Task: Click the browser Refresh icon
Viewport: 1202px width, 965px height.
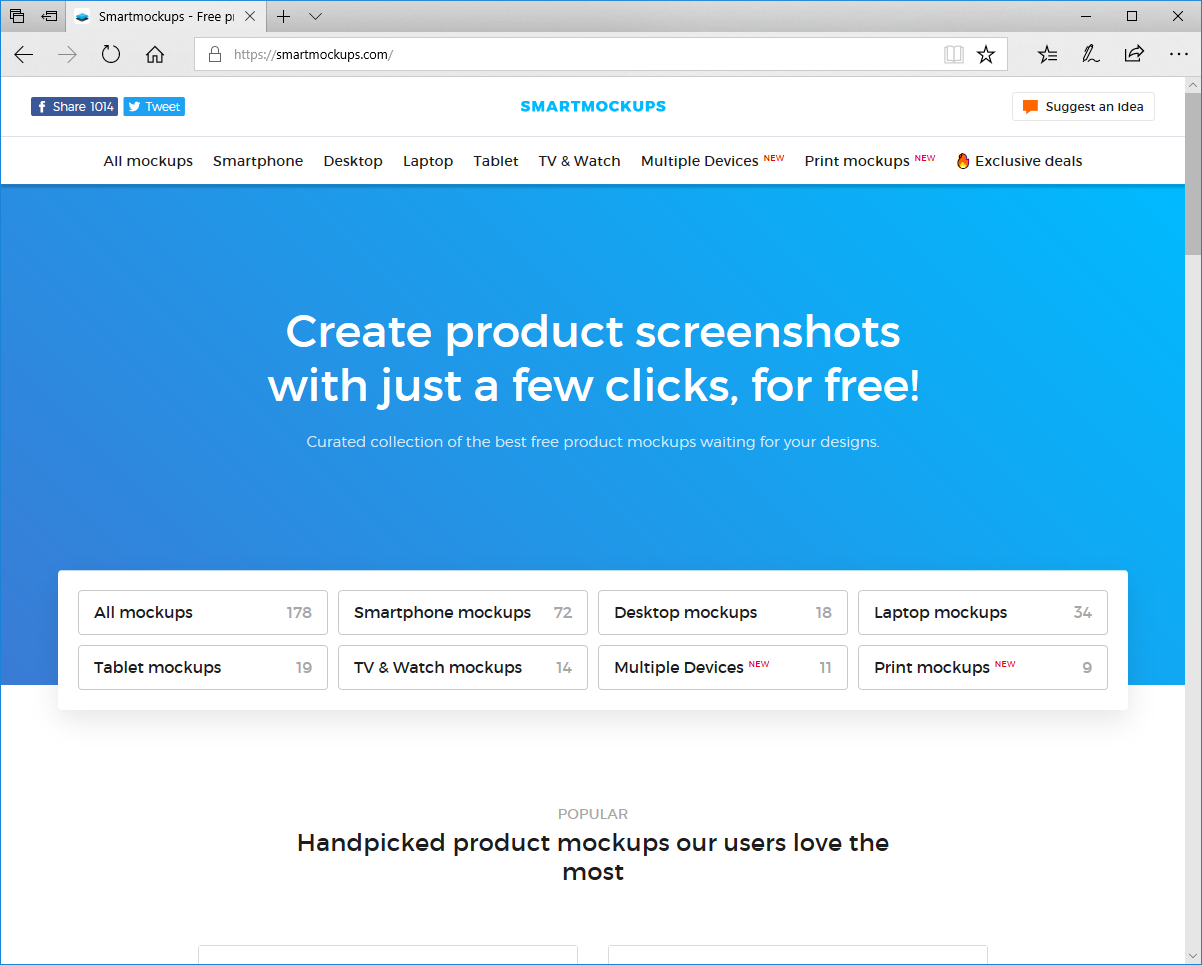Action: point(111,55)
